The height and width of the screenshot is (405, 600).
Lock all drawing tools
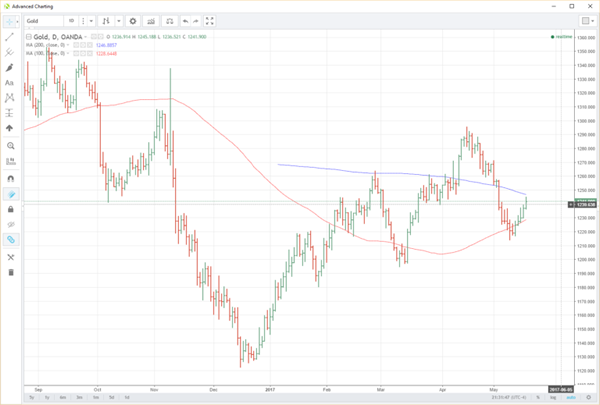click(x=11, y=209)
